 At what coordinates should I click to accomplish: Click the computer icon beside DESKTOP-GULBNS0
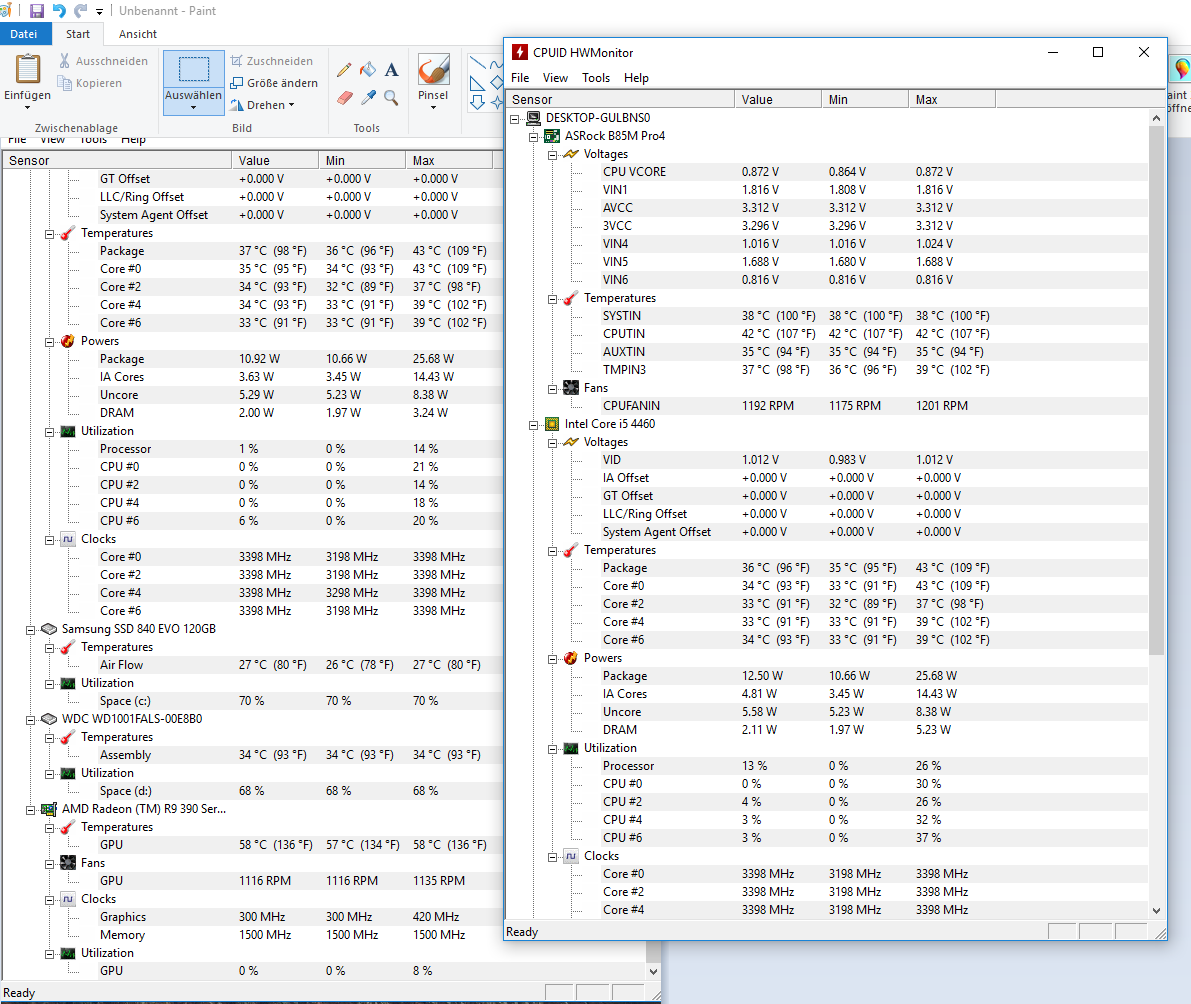(x=533, y=118)
